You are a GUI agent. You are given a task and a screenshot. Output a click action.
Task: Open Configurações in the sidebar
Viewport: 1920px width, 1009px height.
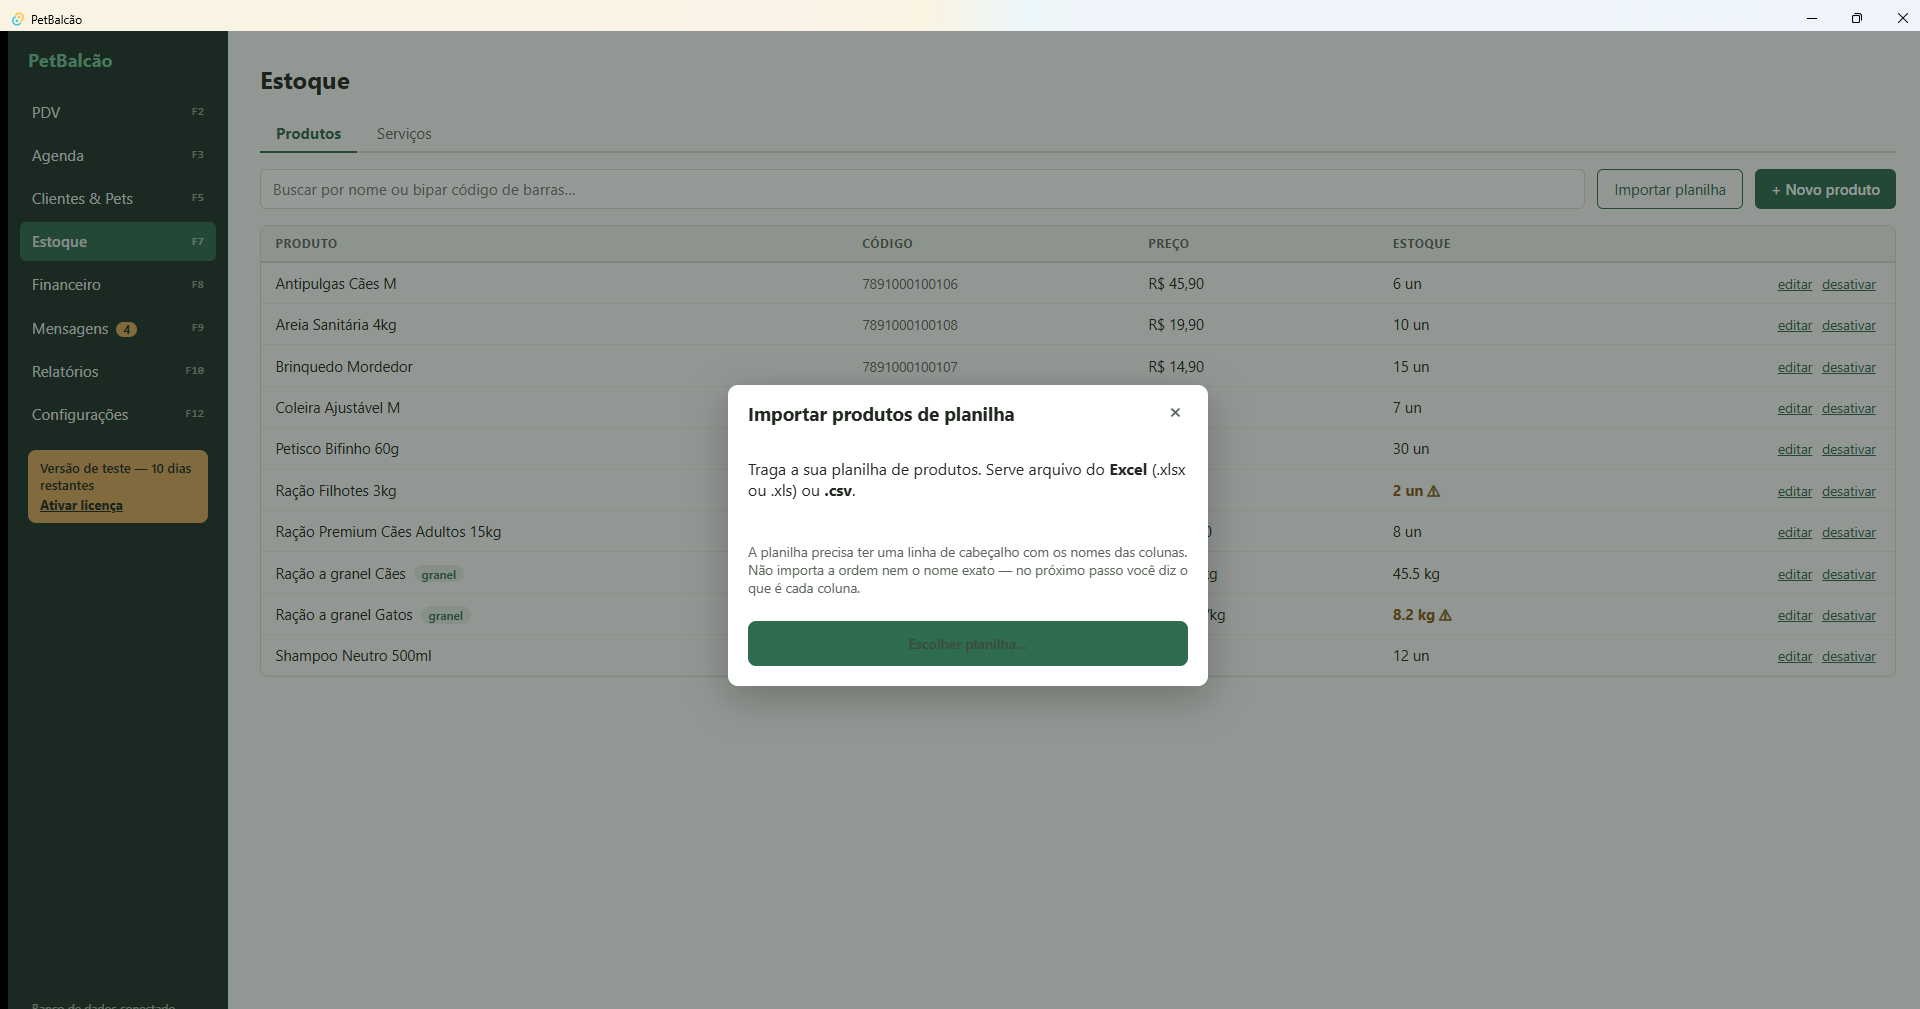tap(118, 415)
